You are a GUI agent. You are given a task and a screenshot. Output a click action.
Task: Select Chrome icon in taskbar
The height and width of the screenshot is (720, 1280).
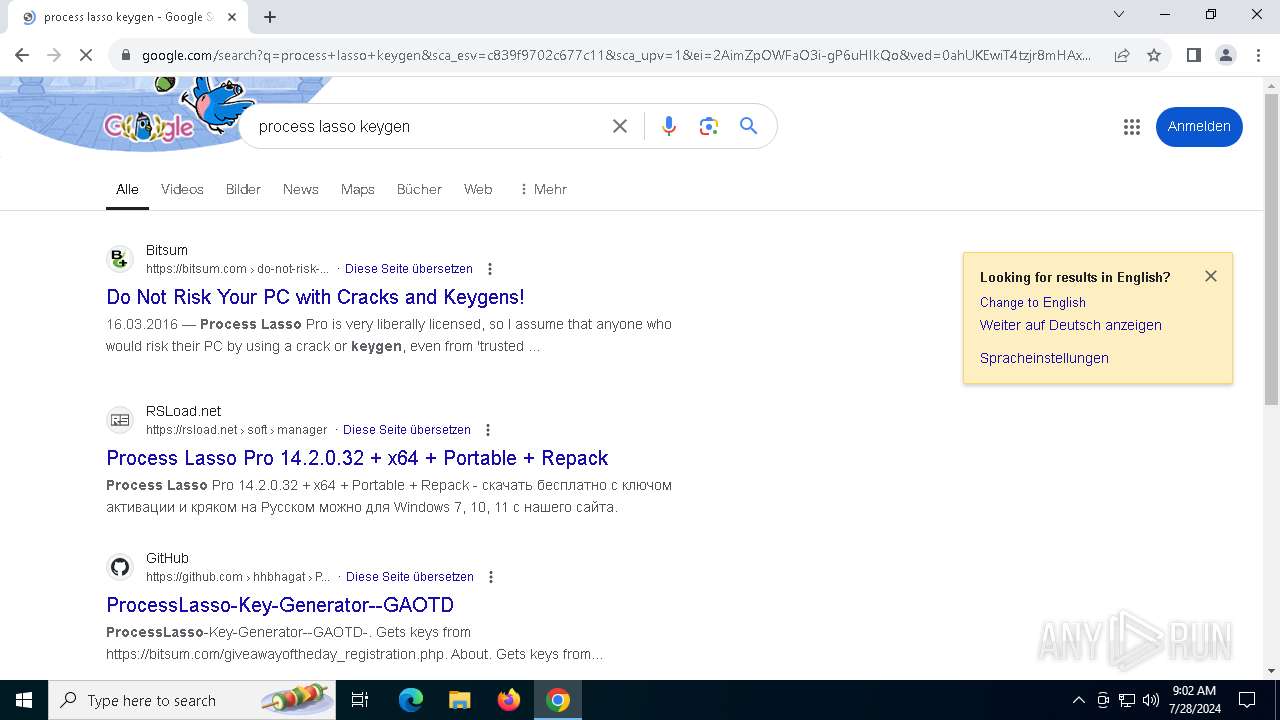pyautogui.click(x=558, y=700)
